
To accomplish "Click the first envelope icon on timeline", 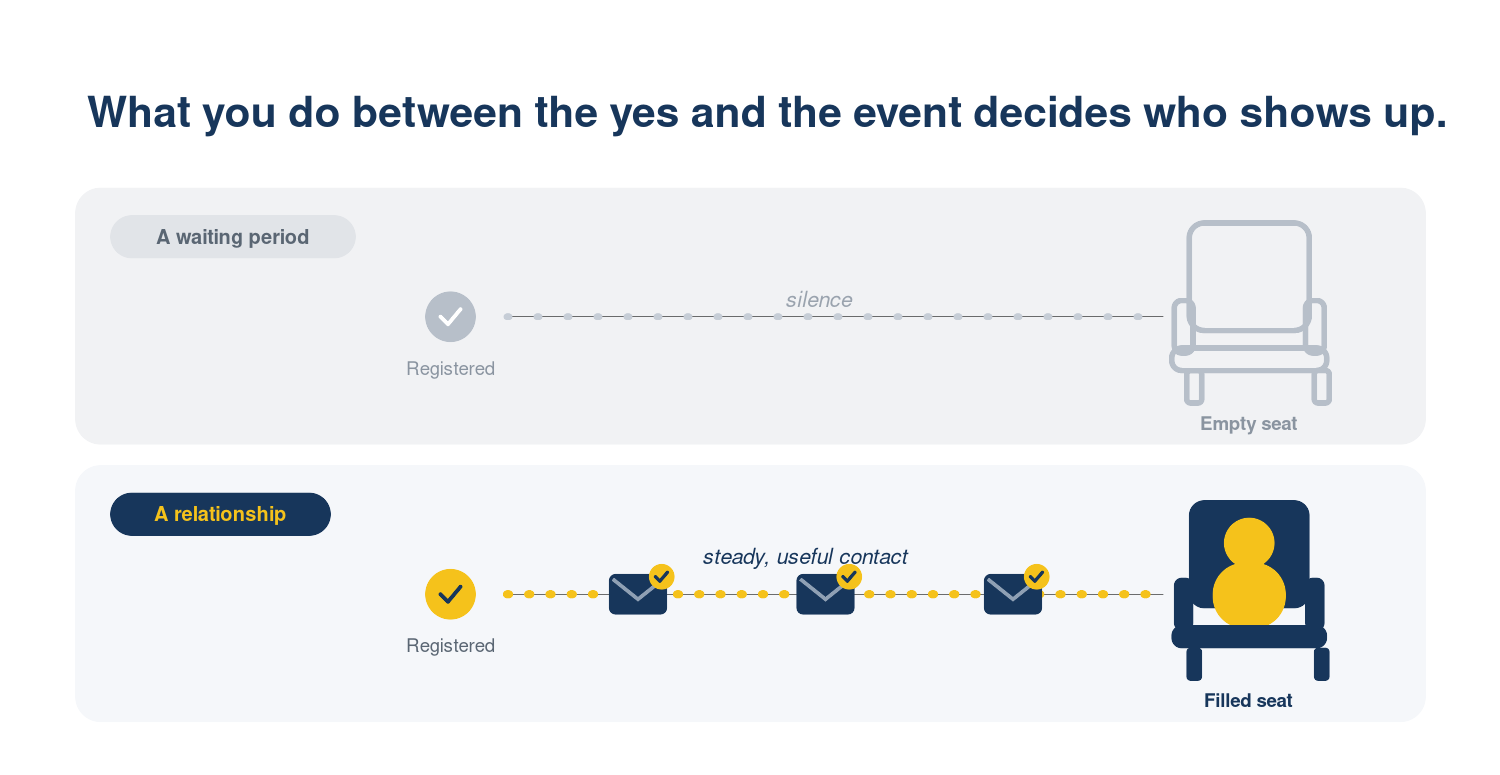I will click(x=638, y=594).
